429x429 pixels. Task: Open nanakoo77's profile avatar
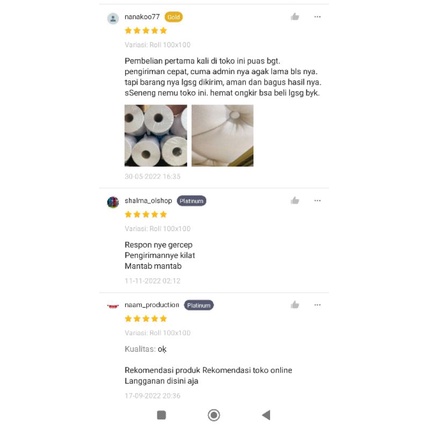pos(113,18)
